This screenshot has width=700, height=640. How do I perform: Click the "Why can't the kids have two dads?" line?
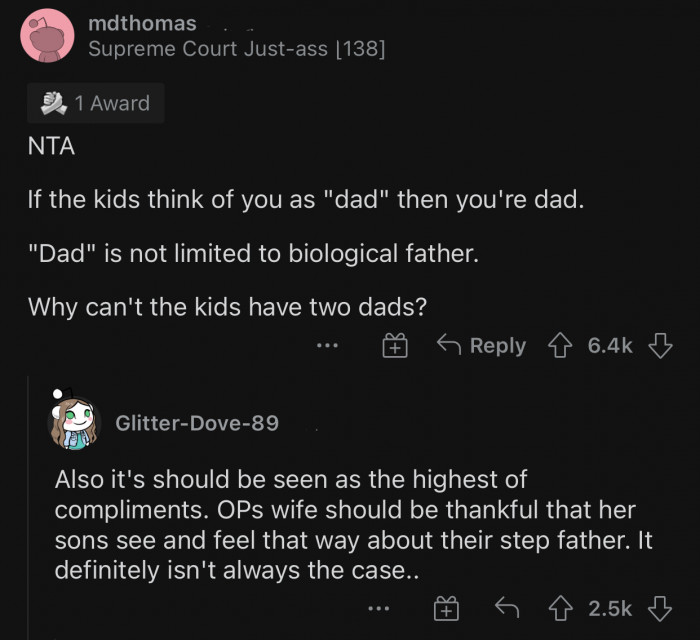pyautogui.click(x=228, y=306)
